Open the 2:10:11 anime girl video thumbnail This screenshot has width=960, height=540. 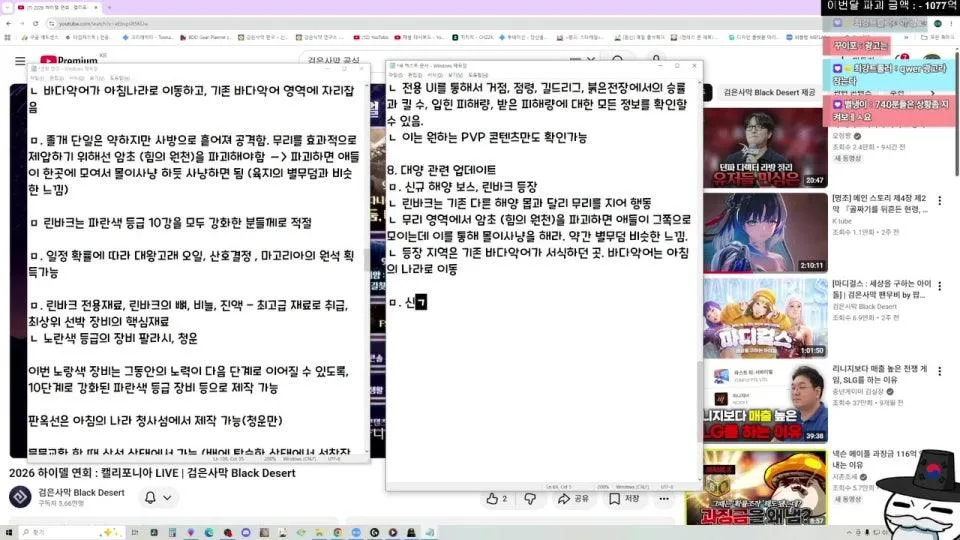[x=765, y=233]
